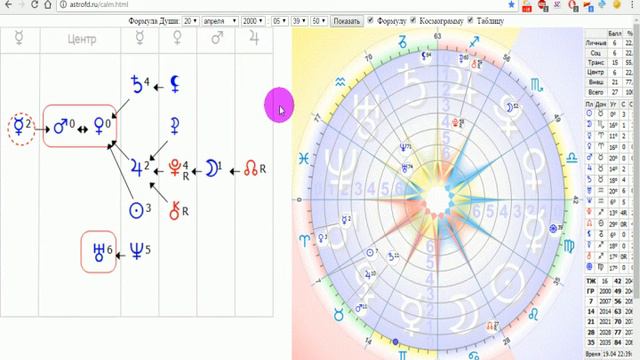The image size is (640, 360).
Task: Click the Proserpina symbol in the formula
Action: point(175,127)
